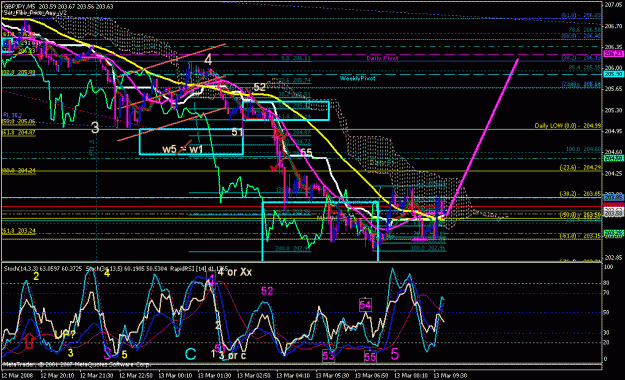This screenshot has width=625, height=380.
Task: Select the magenta Daily Pivot label
Action: coord(382,58)
